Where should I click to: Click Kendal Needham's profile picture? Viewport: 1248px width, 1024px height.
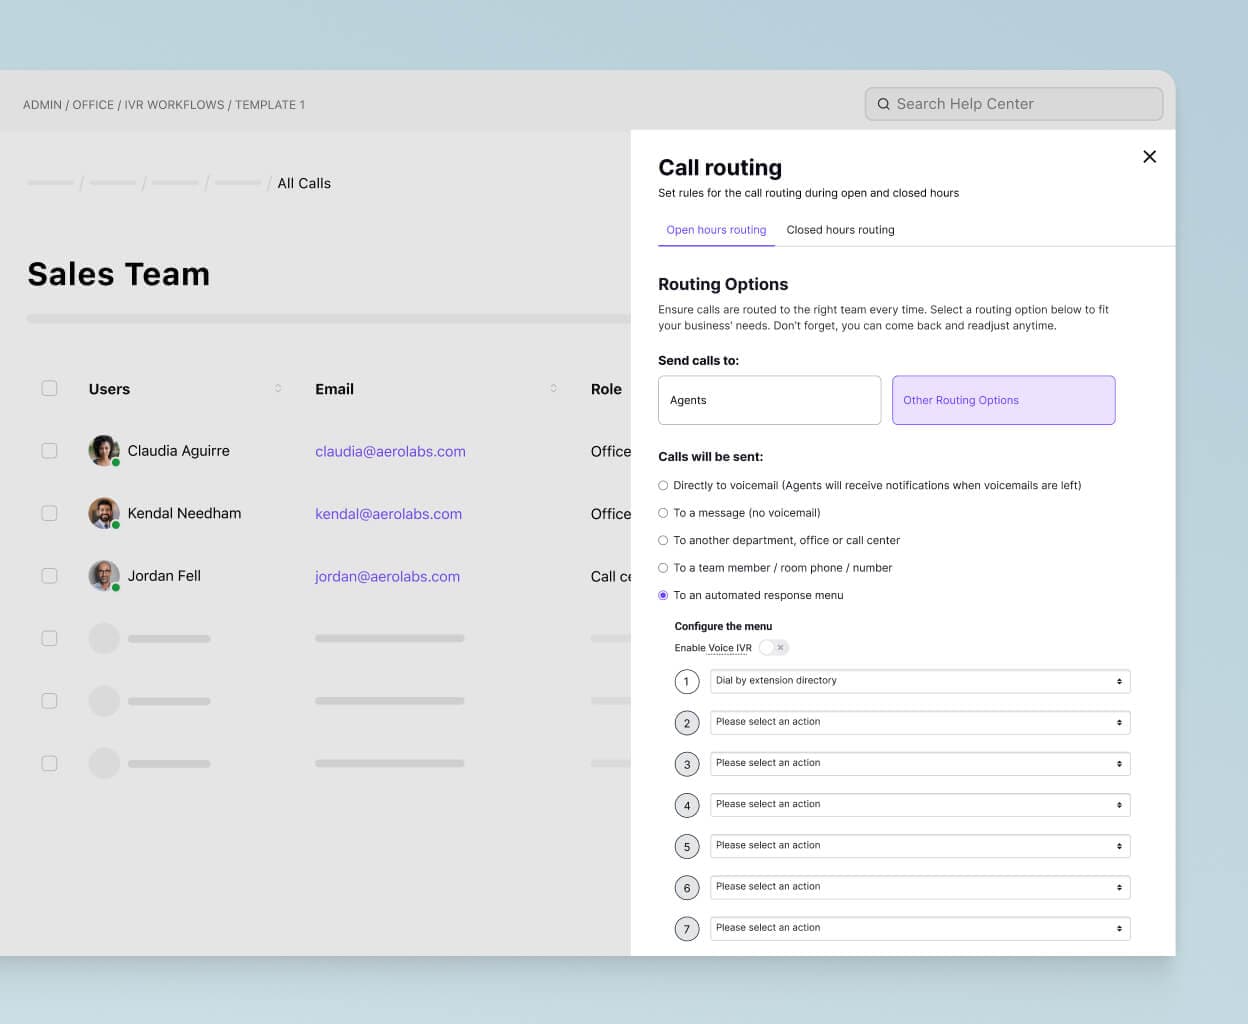click(x=104, y=513)
